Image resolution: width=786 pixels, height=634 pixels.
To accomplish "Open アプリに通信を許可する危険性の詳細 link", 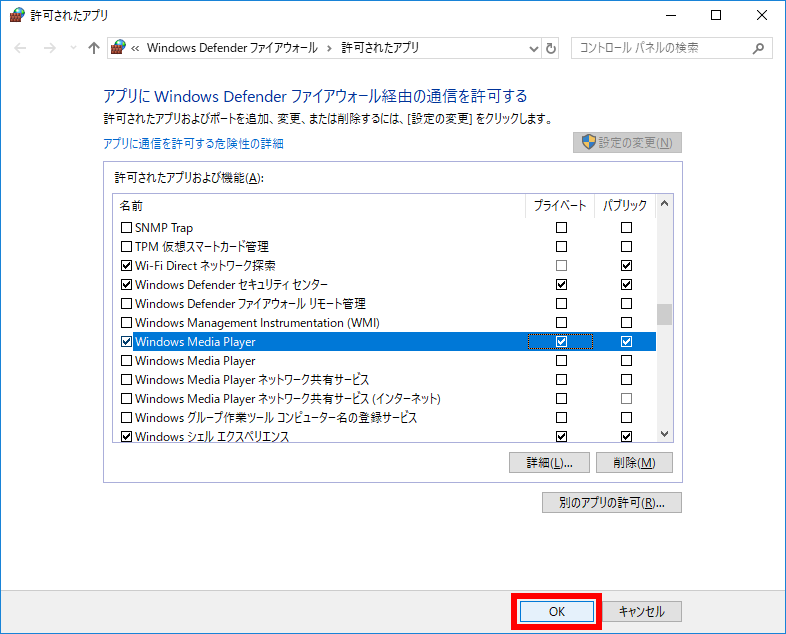I will click(193, 144).
